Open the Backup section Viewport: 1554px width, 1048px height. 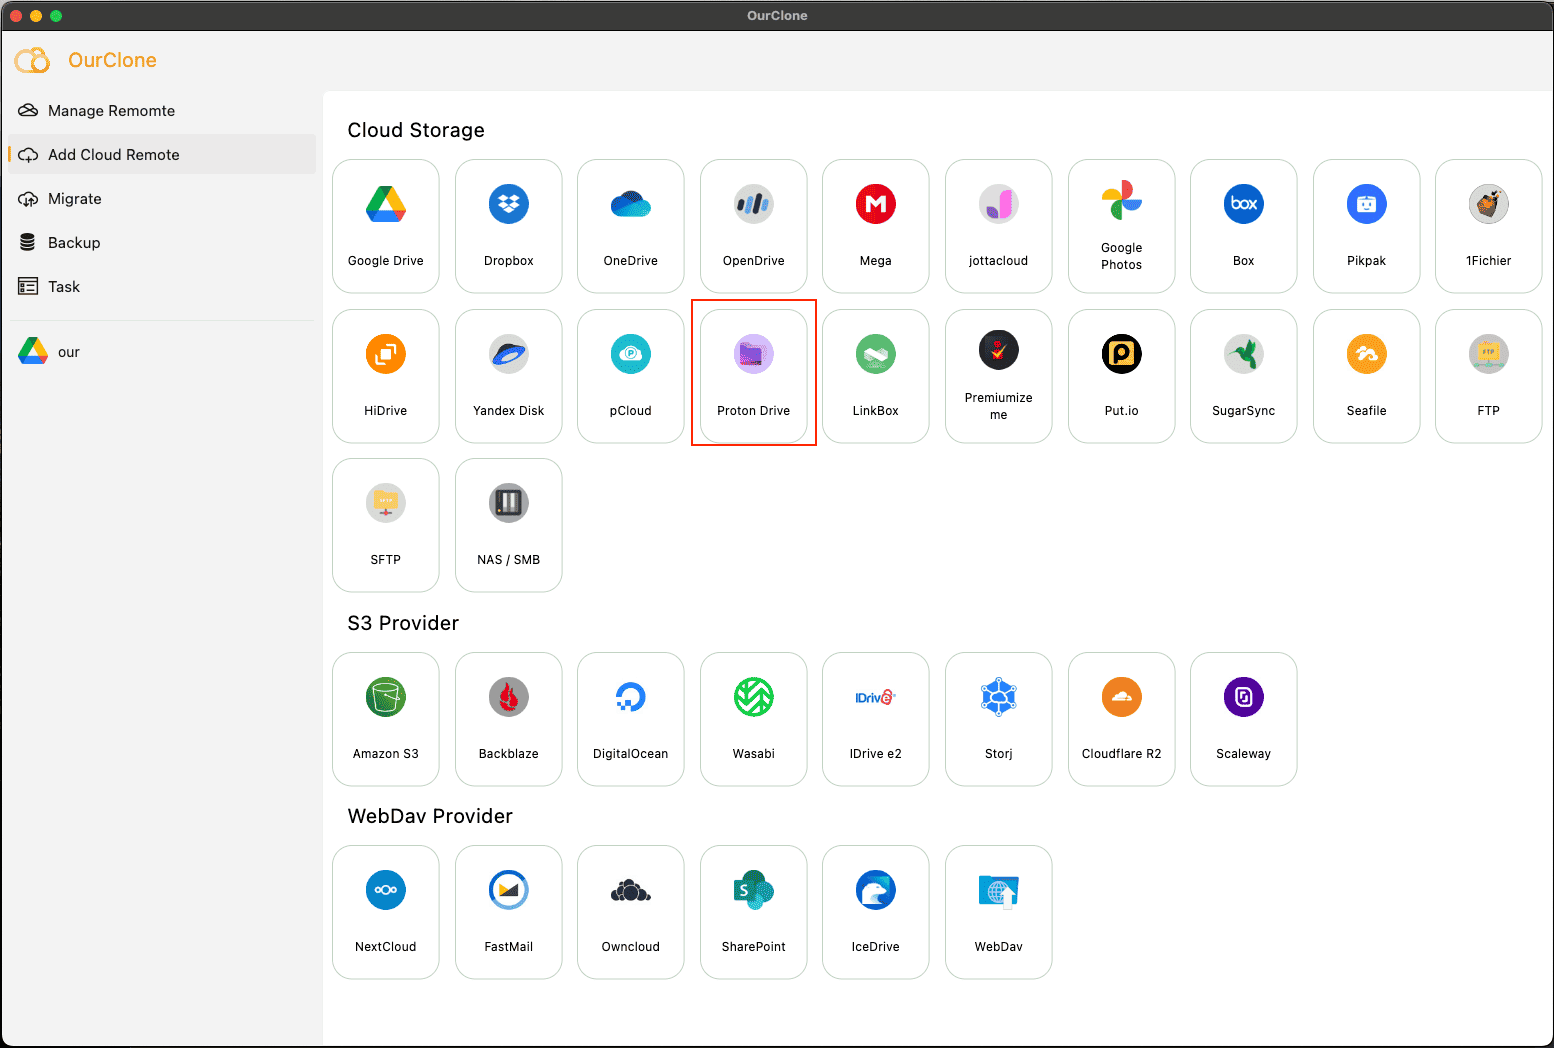[x=74, y=242]
